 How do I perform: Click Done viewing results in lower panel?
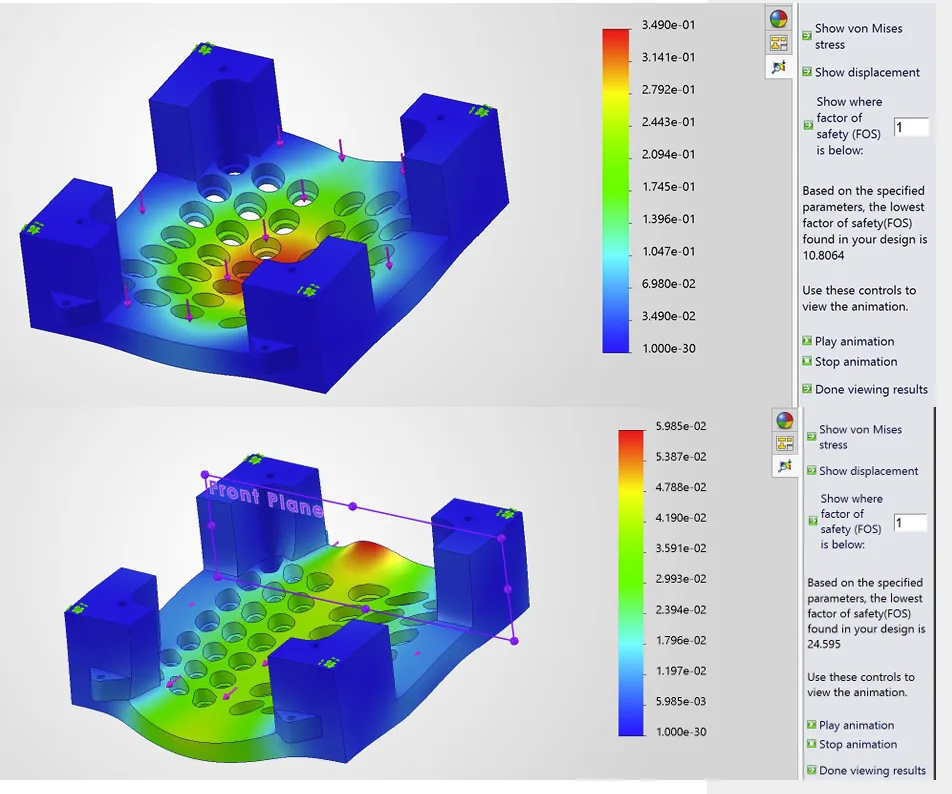[866, 770]
